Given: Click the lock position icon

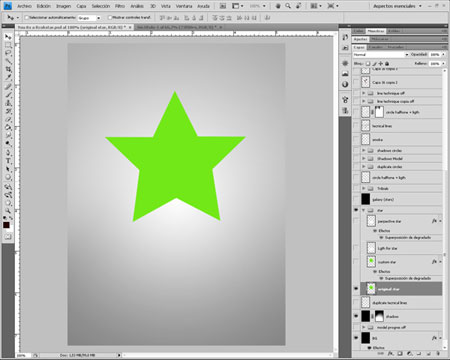Looking at the screenshot, I should [x=381, y=63].
